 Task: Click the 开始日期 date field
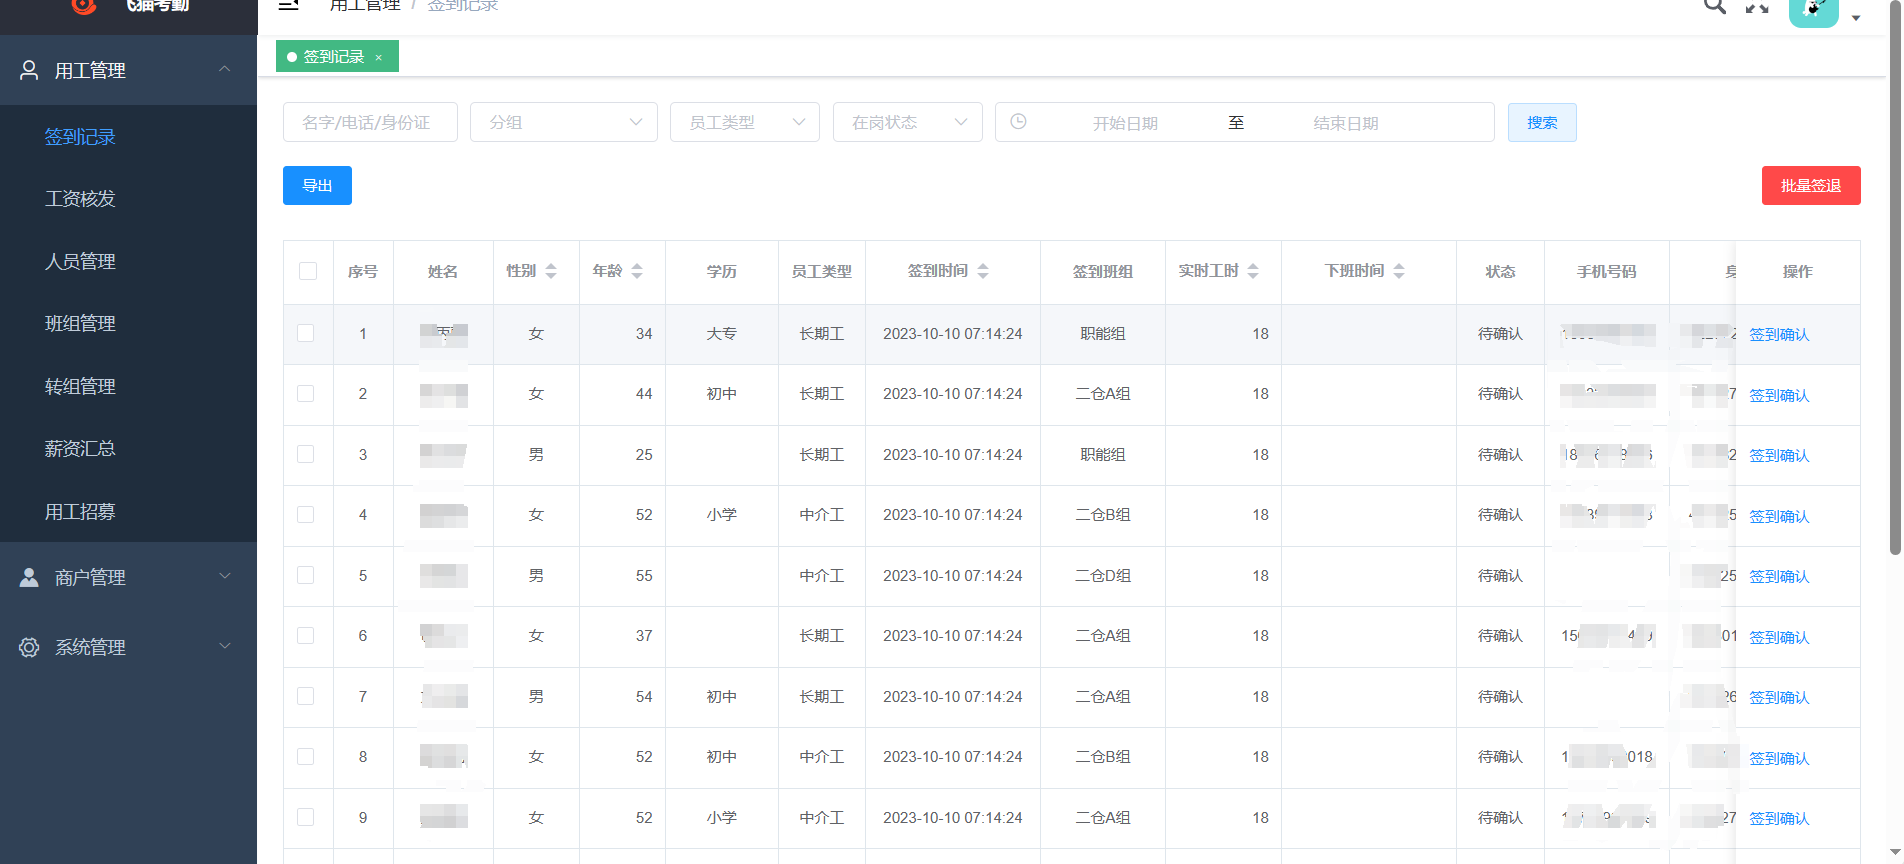pos(1125,123)
